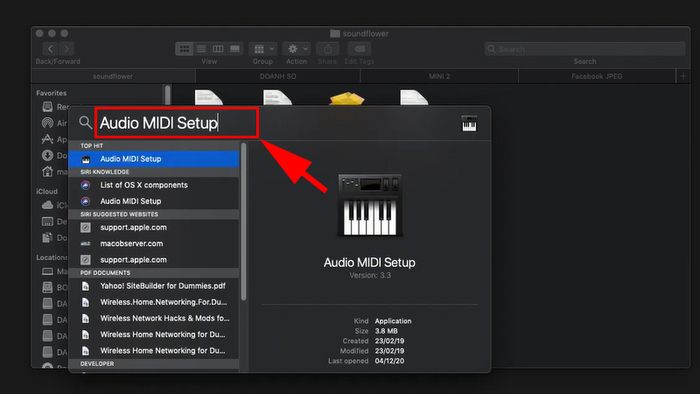
Task: Click the Audio MIDI Setup large piano preview
Action: 370,205
